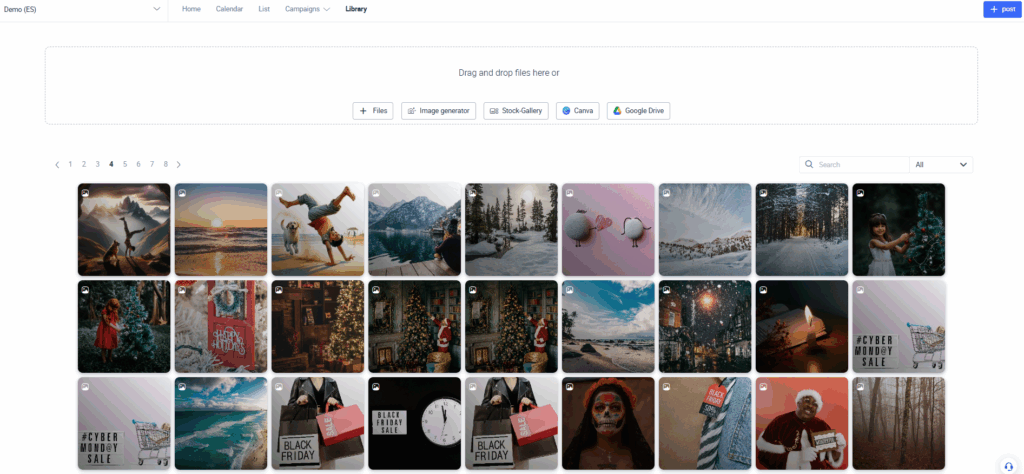Viewport: 1024px width, 474px height.
Task: Go to the previous page arrow
Action: pos(57,164)
